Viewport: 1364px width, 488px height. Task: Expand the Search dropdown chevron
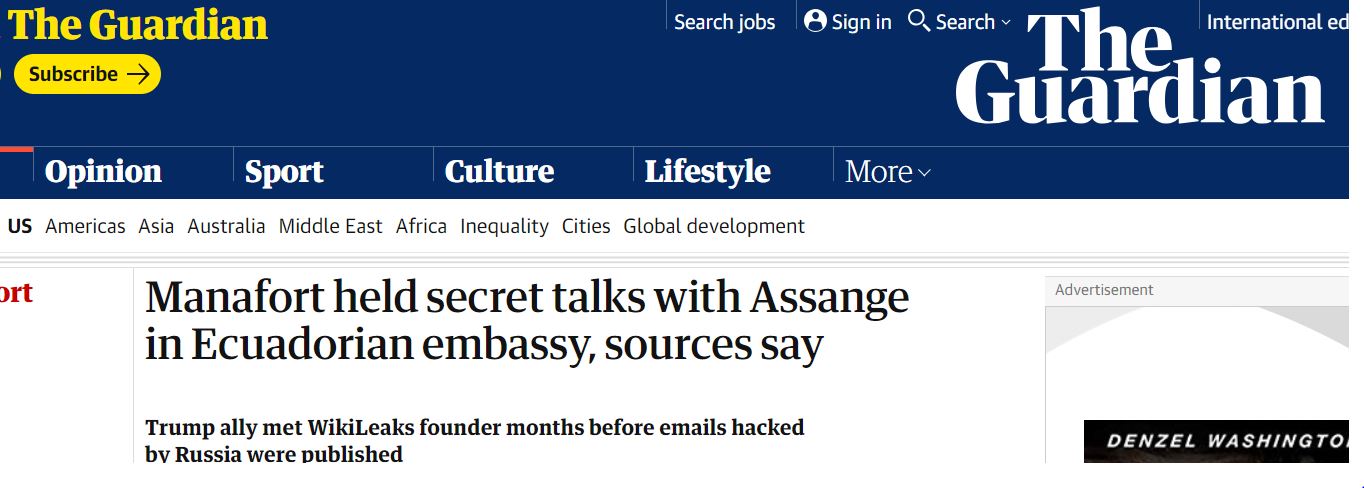pos(1006,22)
